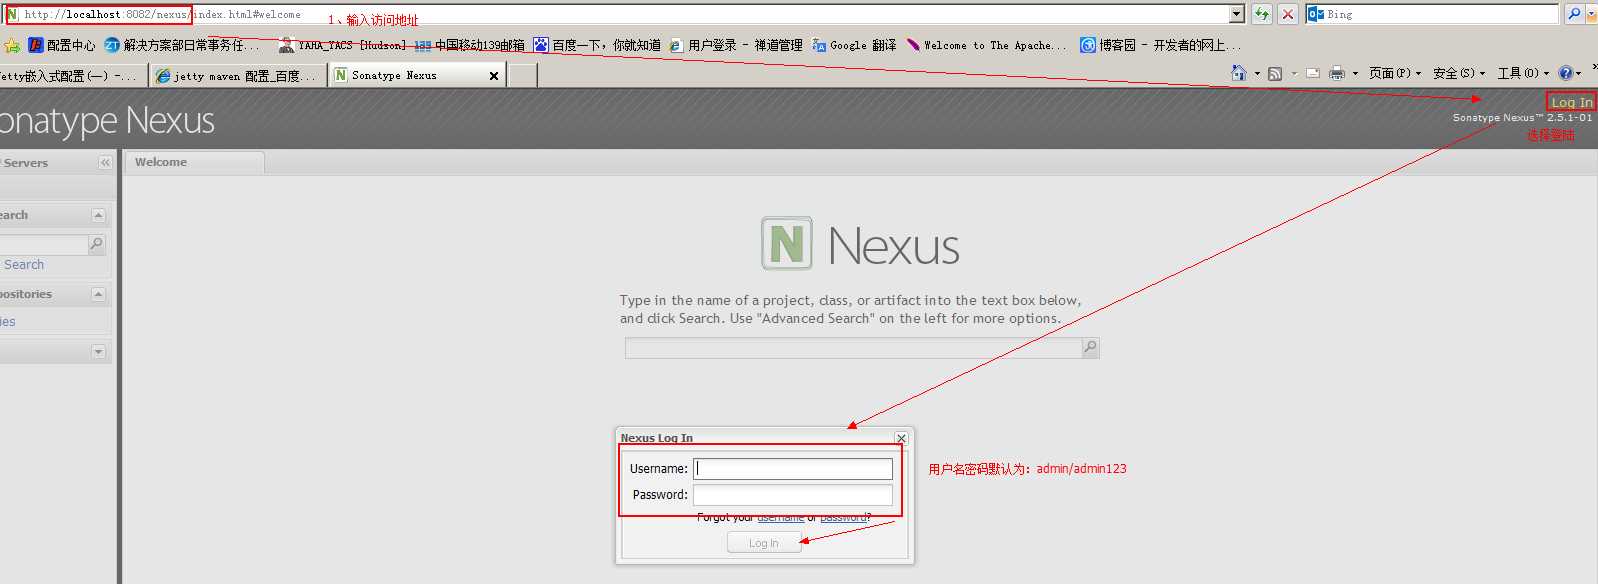Click the Username input field
The width and height of the screenshot is (1598, 584).
(793, 468)
